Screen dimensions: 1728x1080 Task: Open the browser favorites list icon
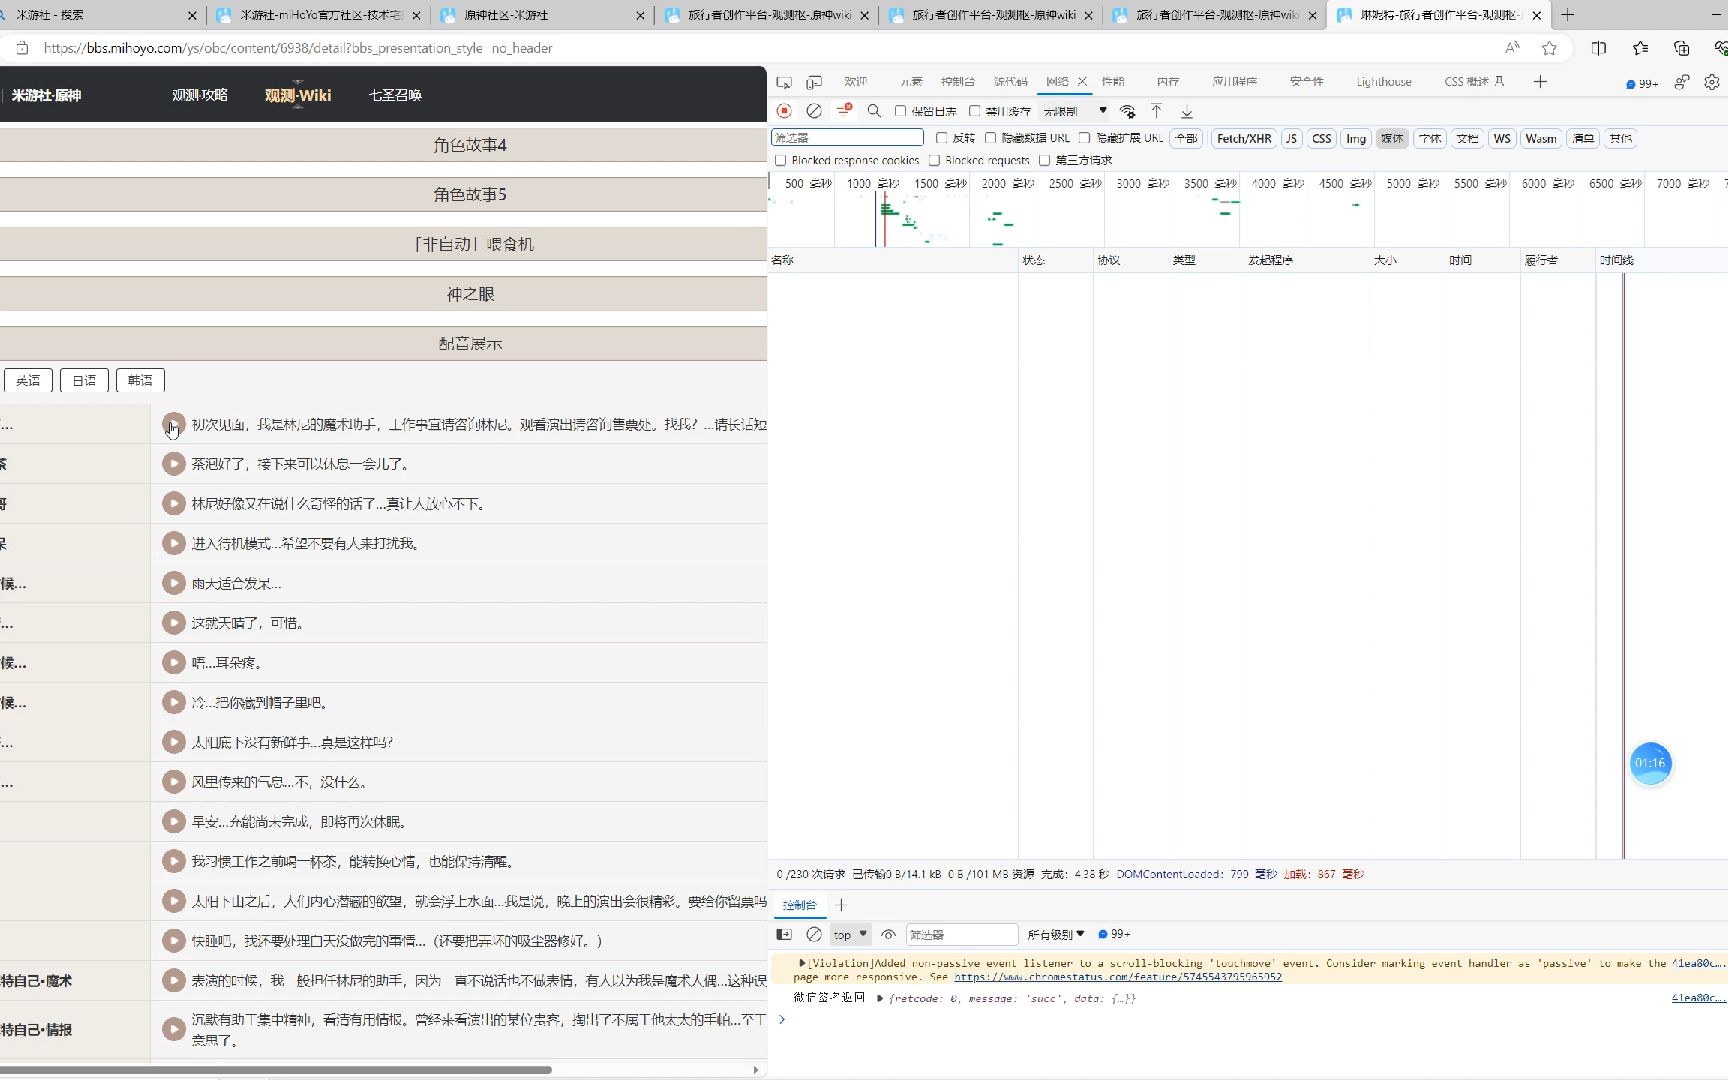[1641, 48]
